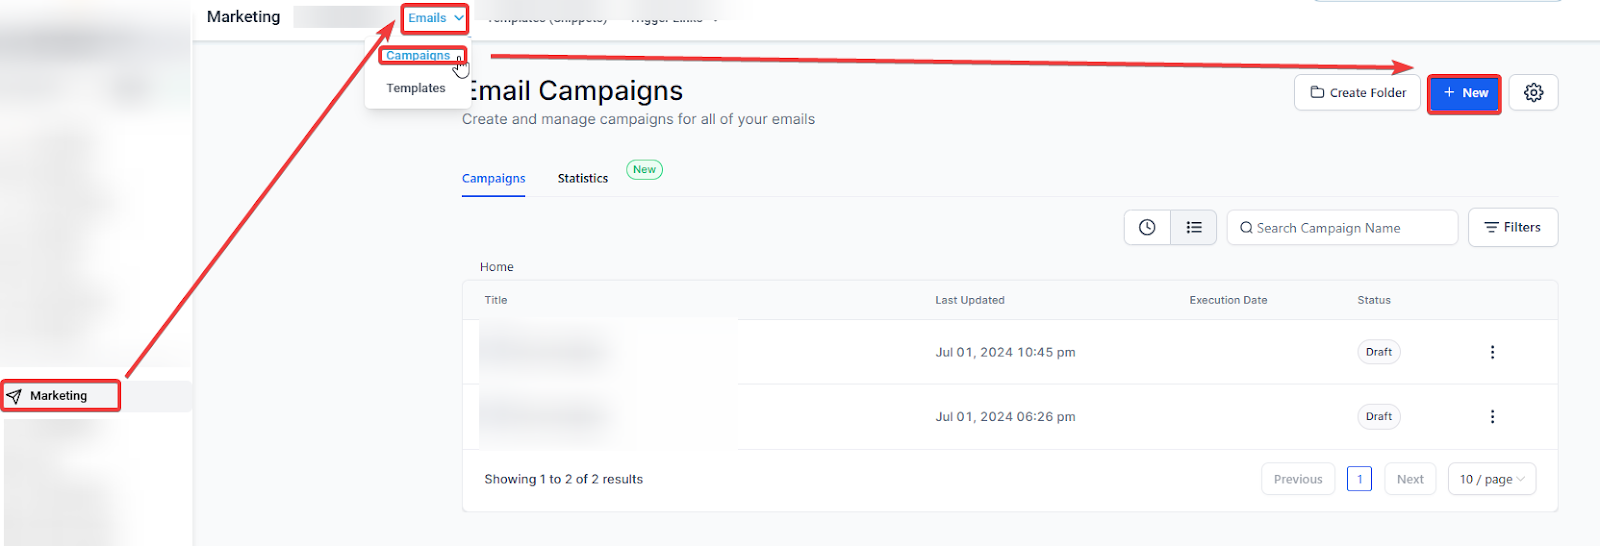Go to the Next results page
This screenshot has height=546, width=1600.
(1410, 479)
